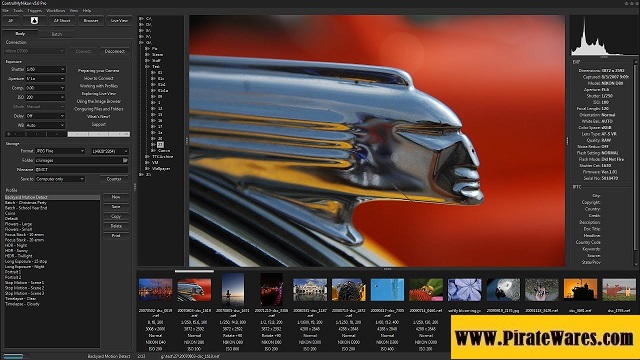Open the How to Connect help link

pos(99,78)
